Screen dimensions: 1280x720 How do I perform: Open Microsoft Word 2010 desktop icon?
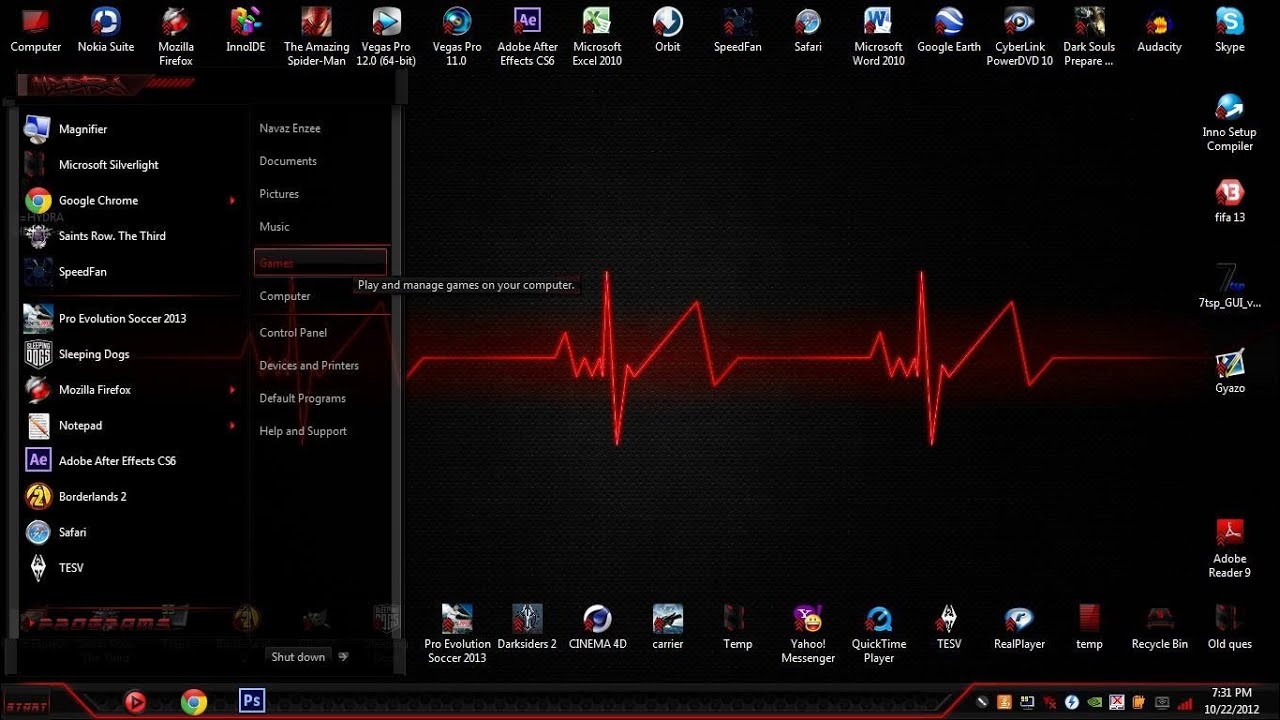click(878, 36)
